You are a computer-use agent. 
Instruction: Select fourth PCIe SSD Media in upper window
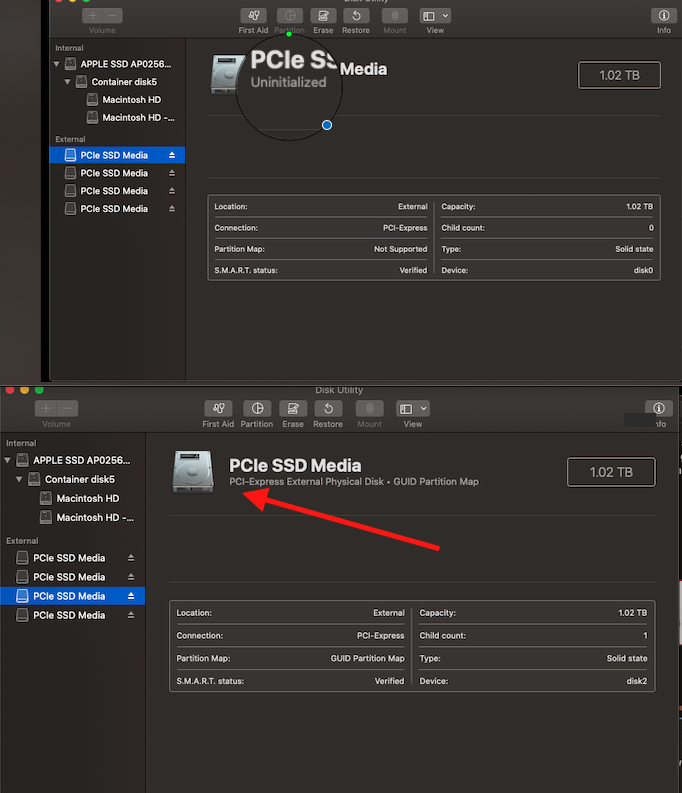[x=117, y=208]
